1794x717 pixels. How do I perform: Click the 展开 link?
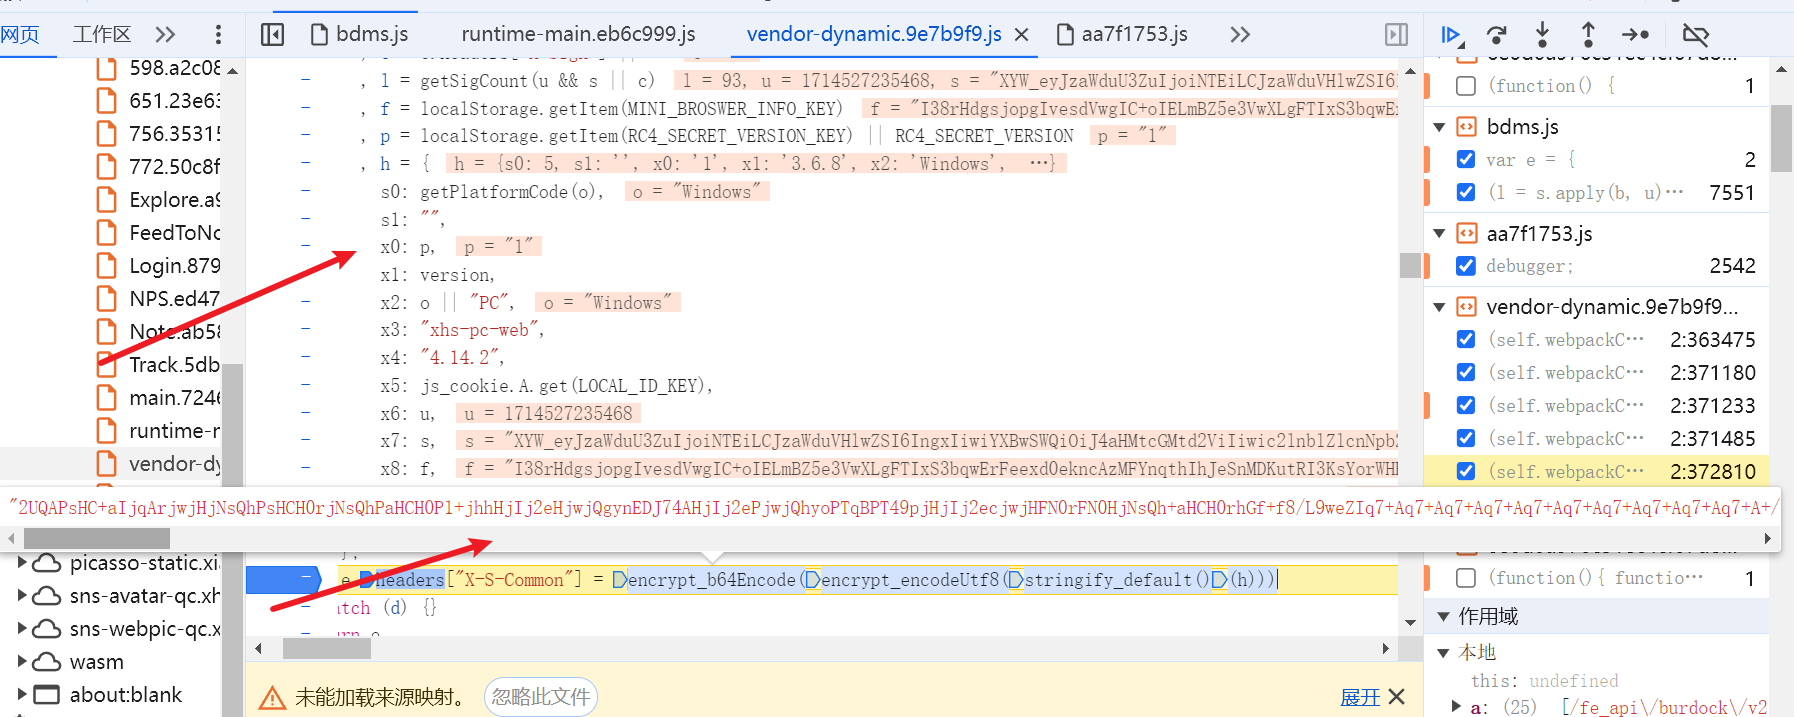(x=1360, y=697)
